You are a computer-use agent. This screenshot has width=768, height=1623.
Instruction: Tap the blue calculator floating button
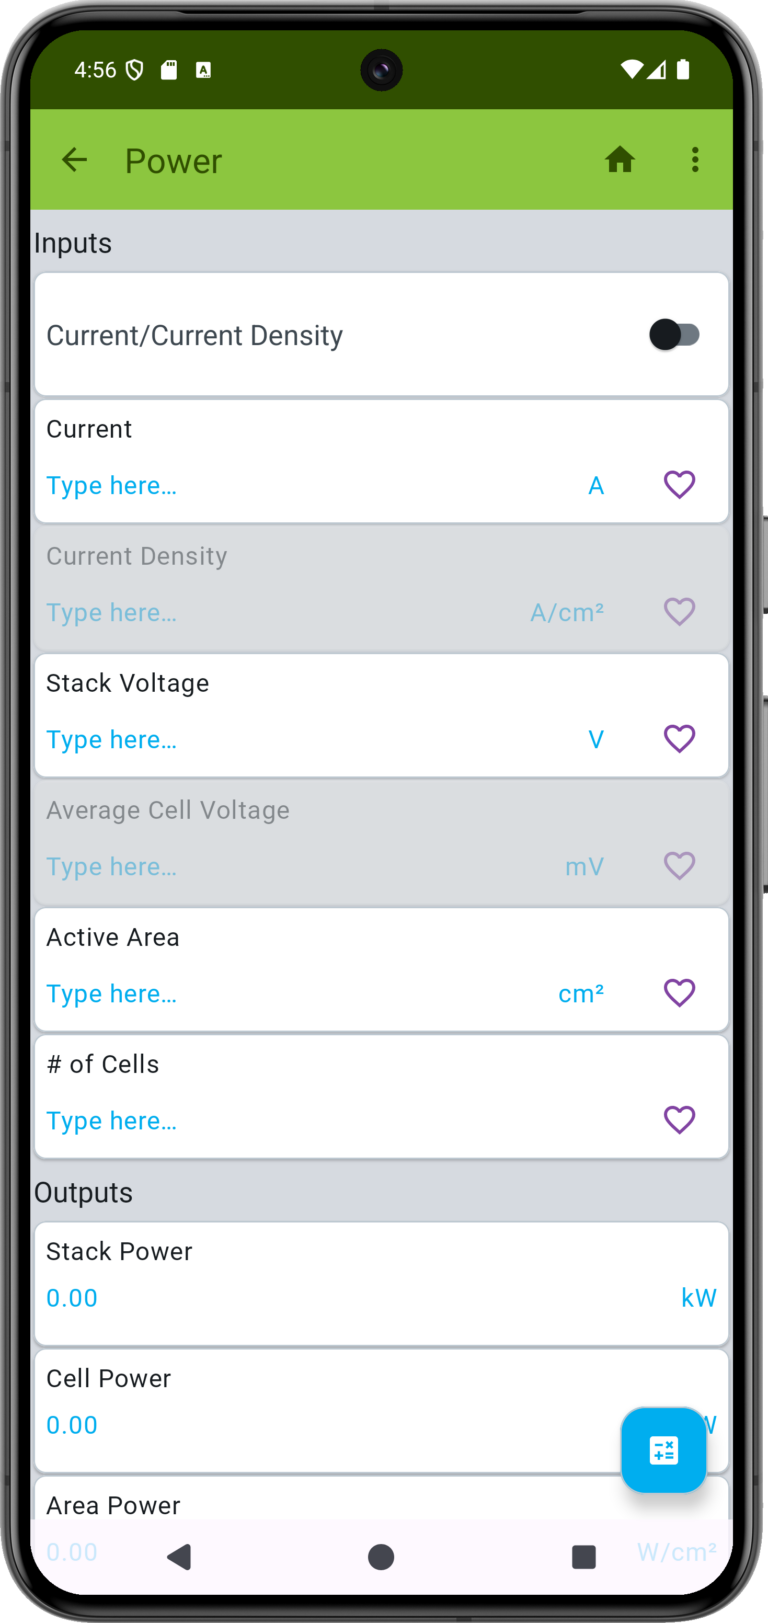tap(664, 1450)
